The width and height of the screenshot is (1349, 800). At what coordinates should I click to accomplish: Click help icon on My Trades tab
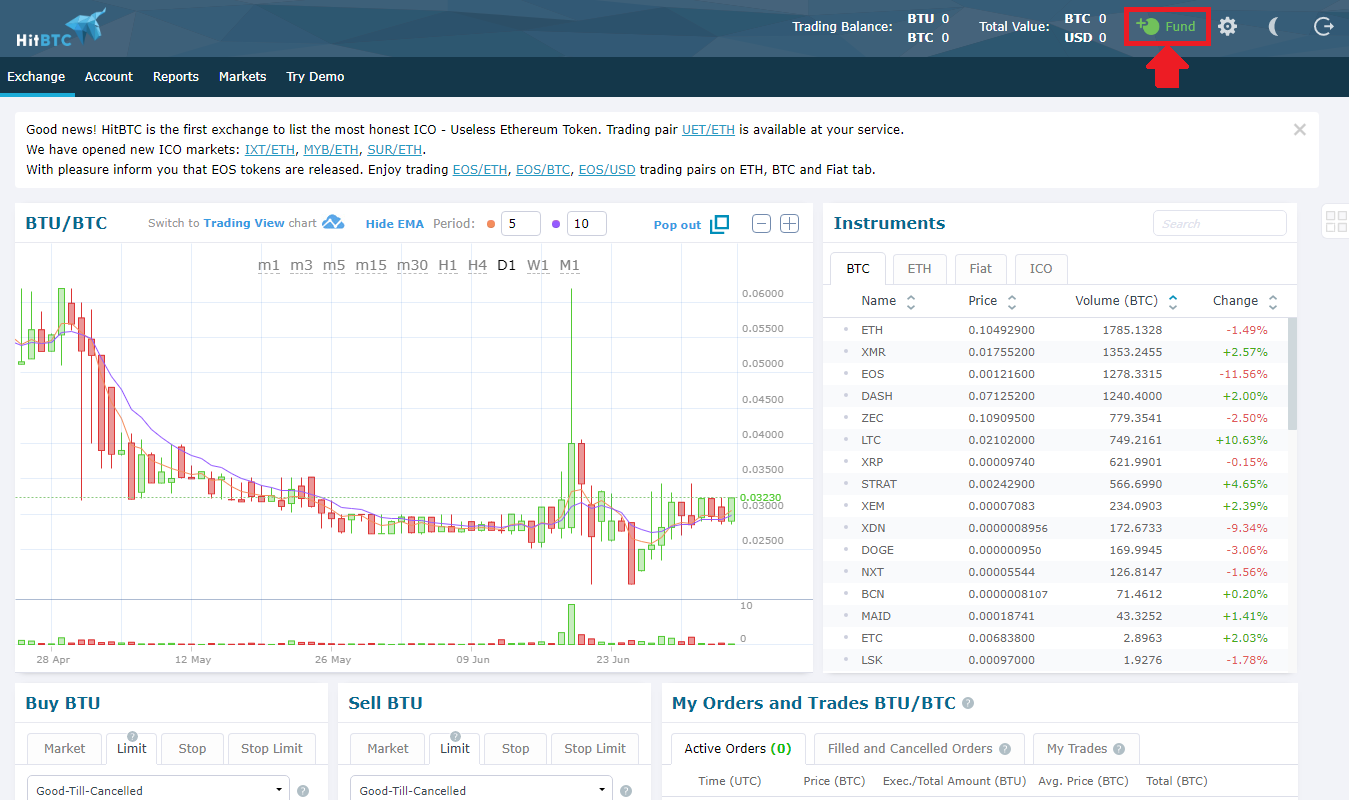(x=1119, y=749)
